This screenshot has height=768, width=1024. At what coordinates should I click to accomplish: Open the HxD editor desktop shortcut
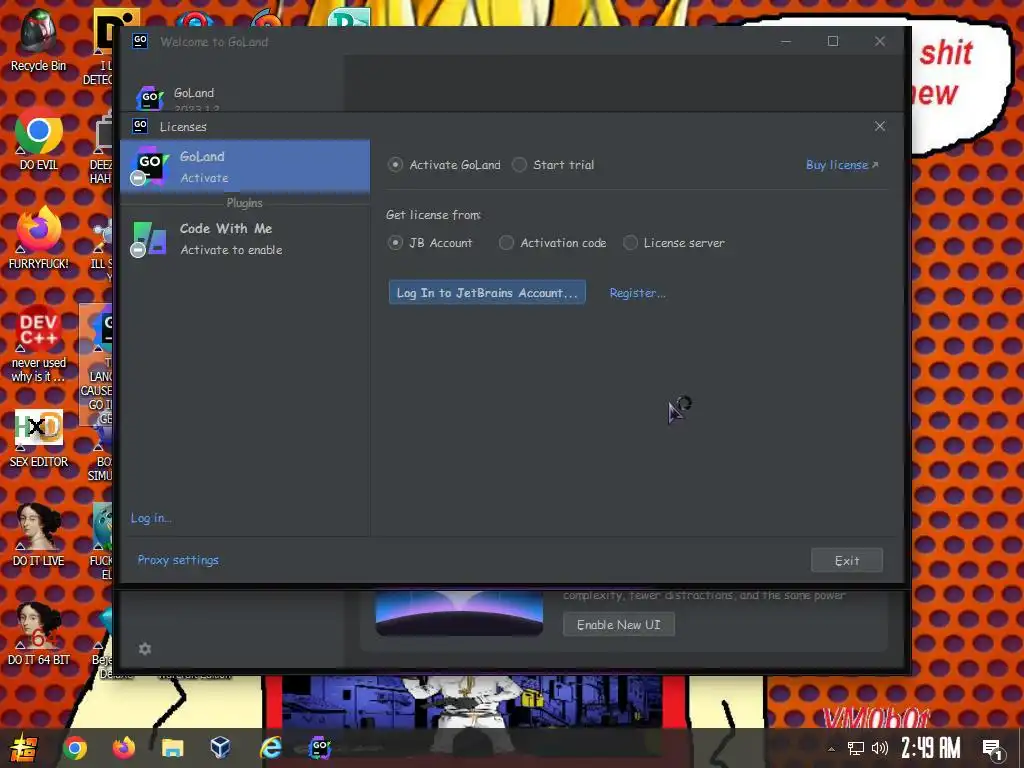coord(39,438)
